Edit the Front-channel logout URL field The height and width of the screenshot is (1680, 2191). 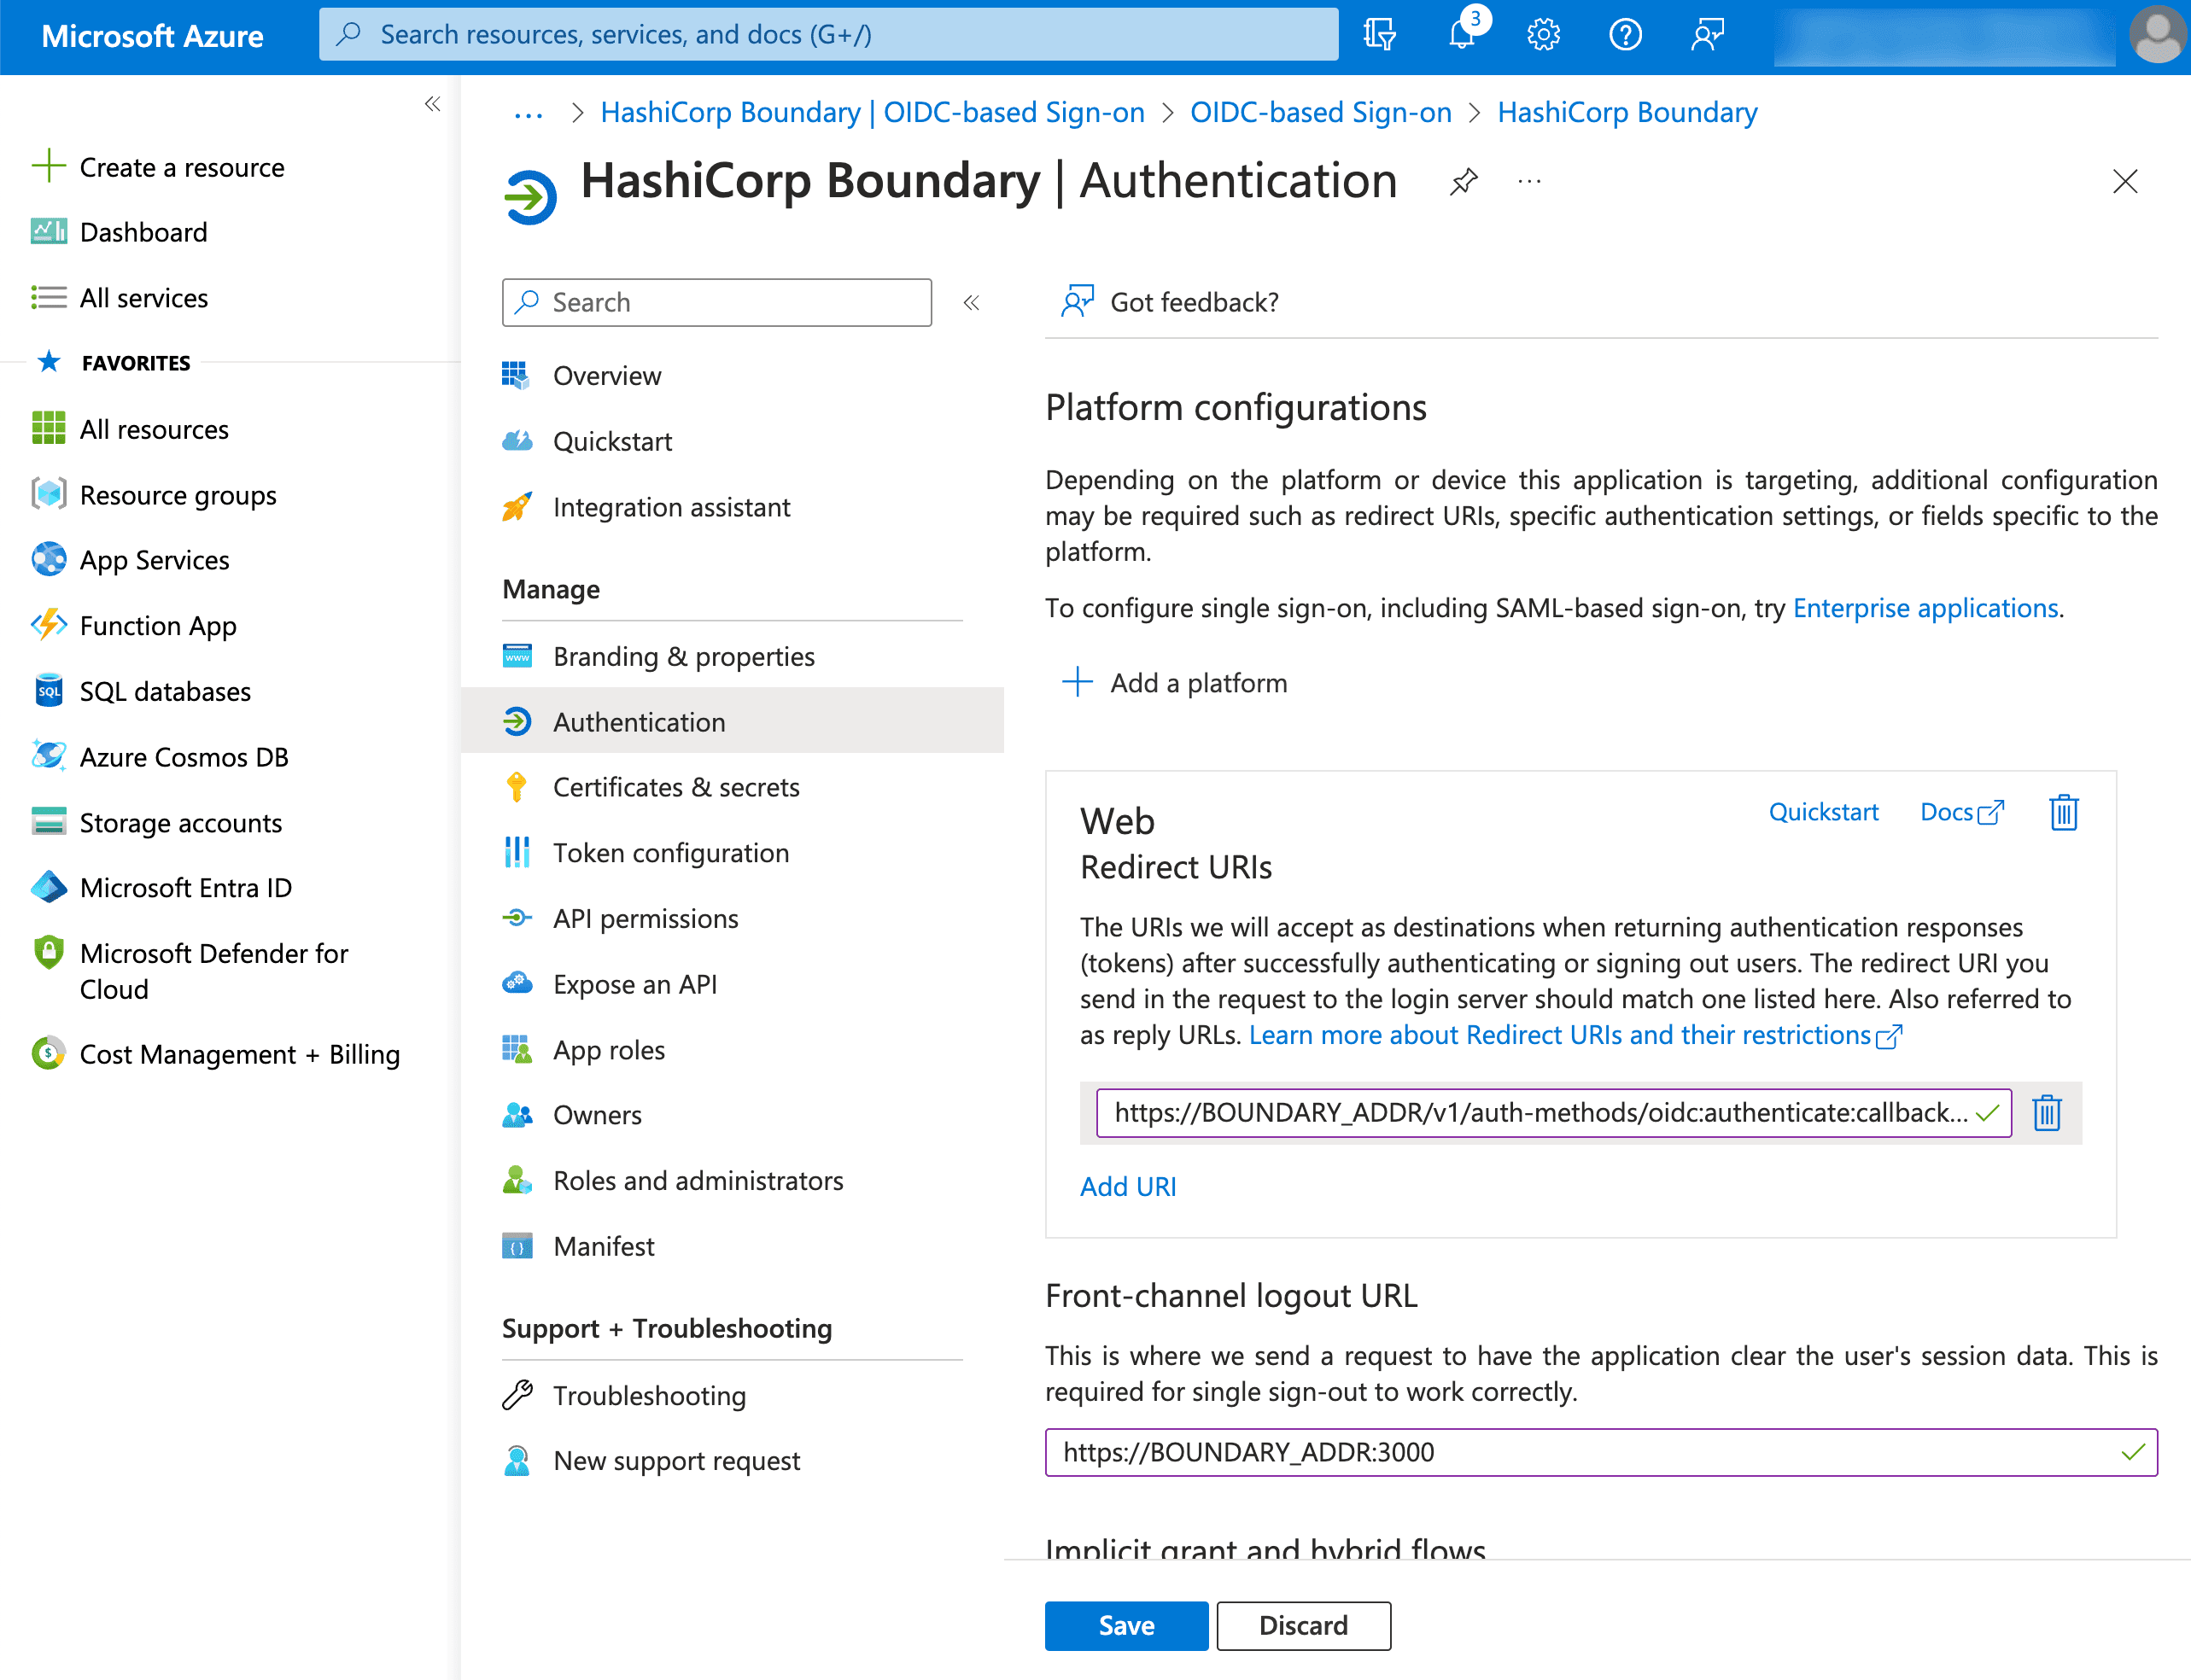point(1600,1451)
